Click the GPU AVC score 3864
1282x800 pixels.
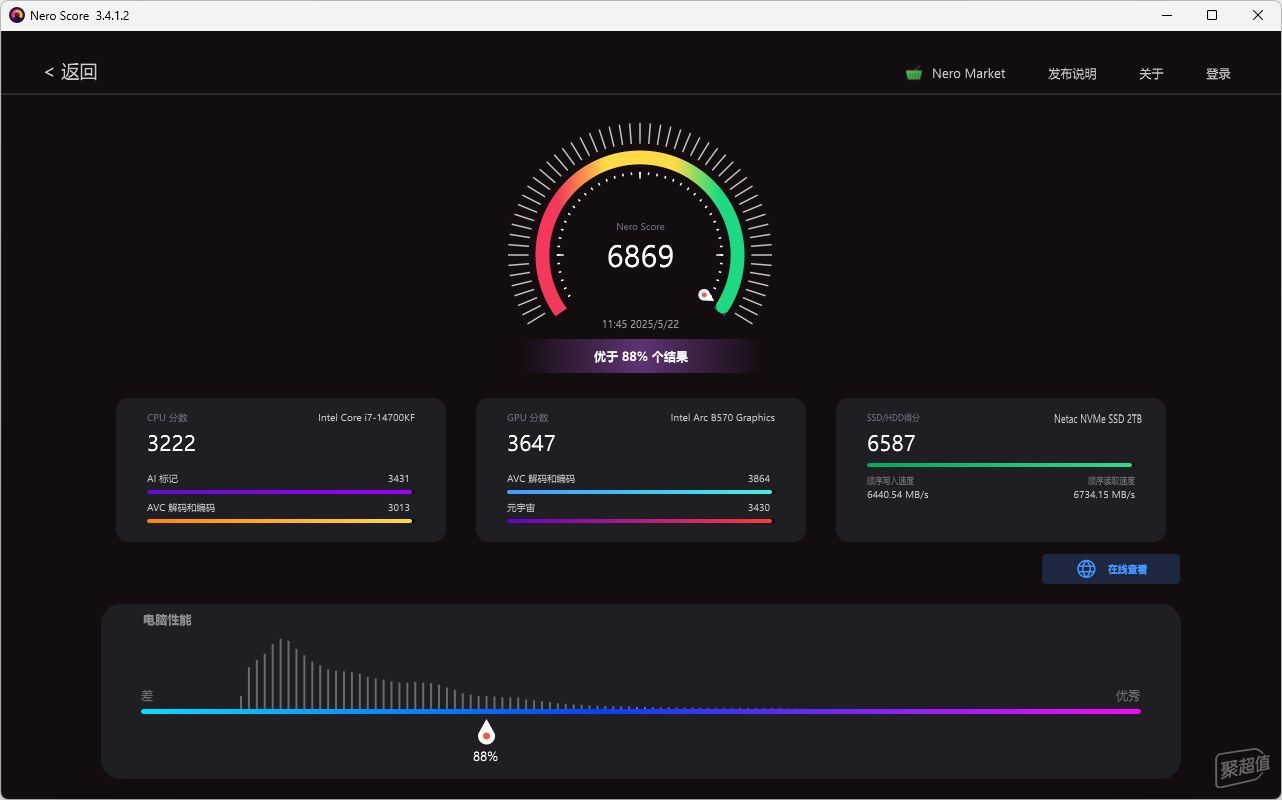pyautogui.click(x=759, y=479)
